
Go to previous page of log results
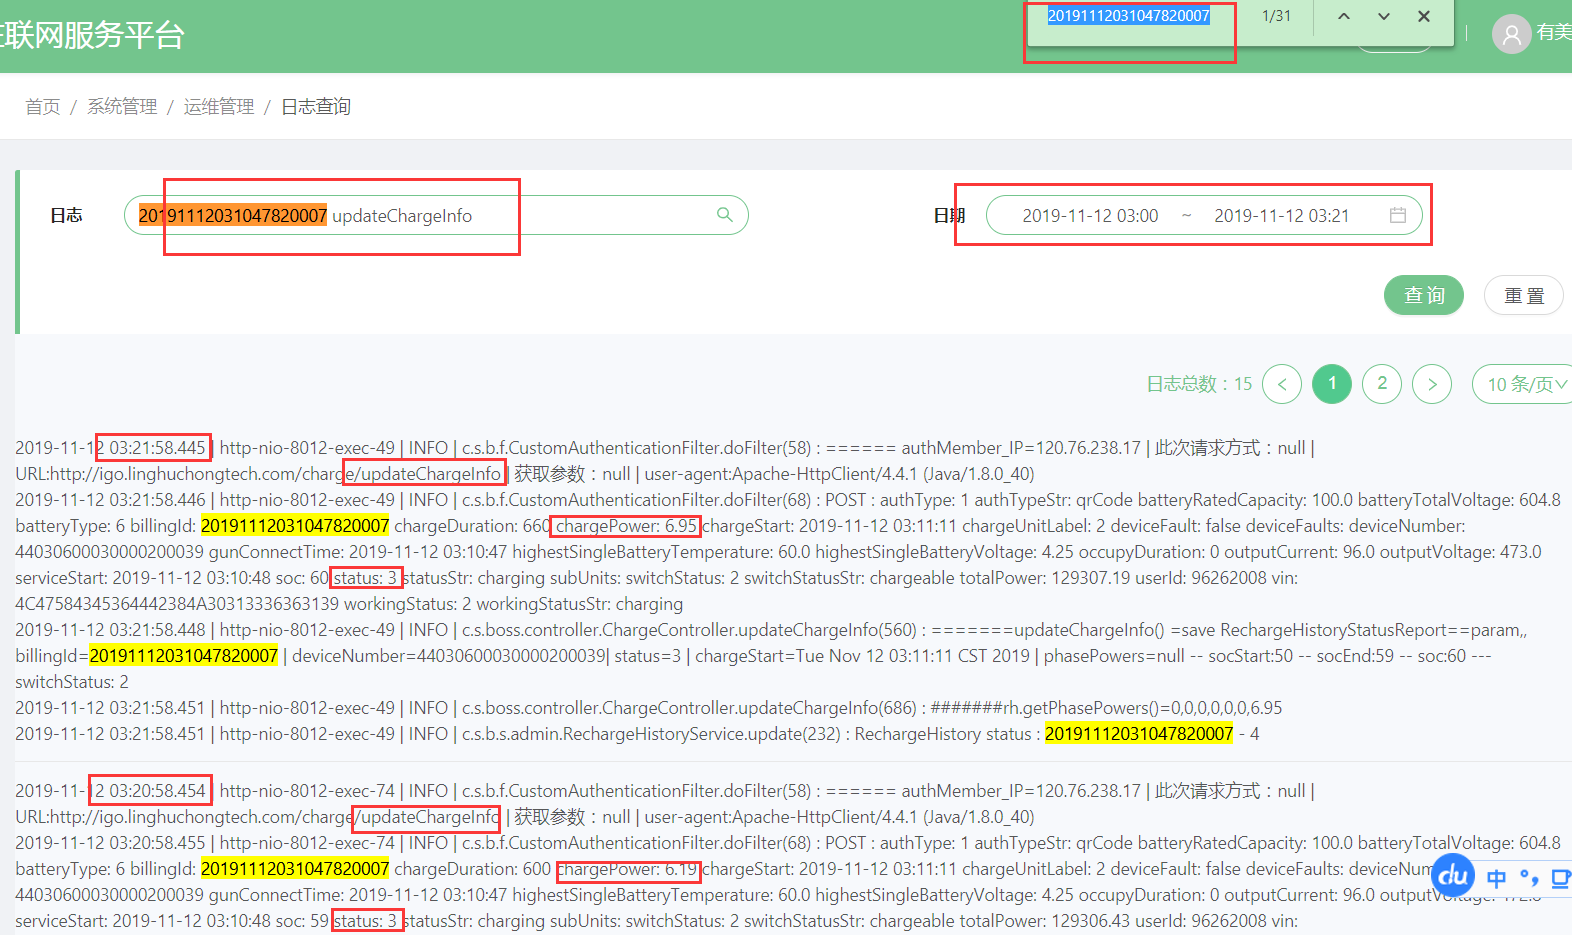[1282, 384]
